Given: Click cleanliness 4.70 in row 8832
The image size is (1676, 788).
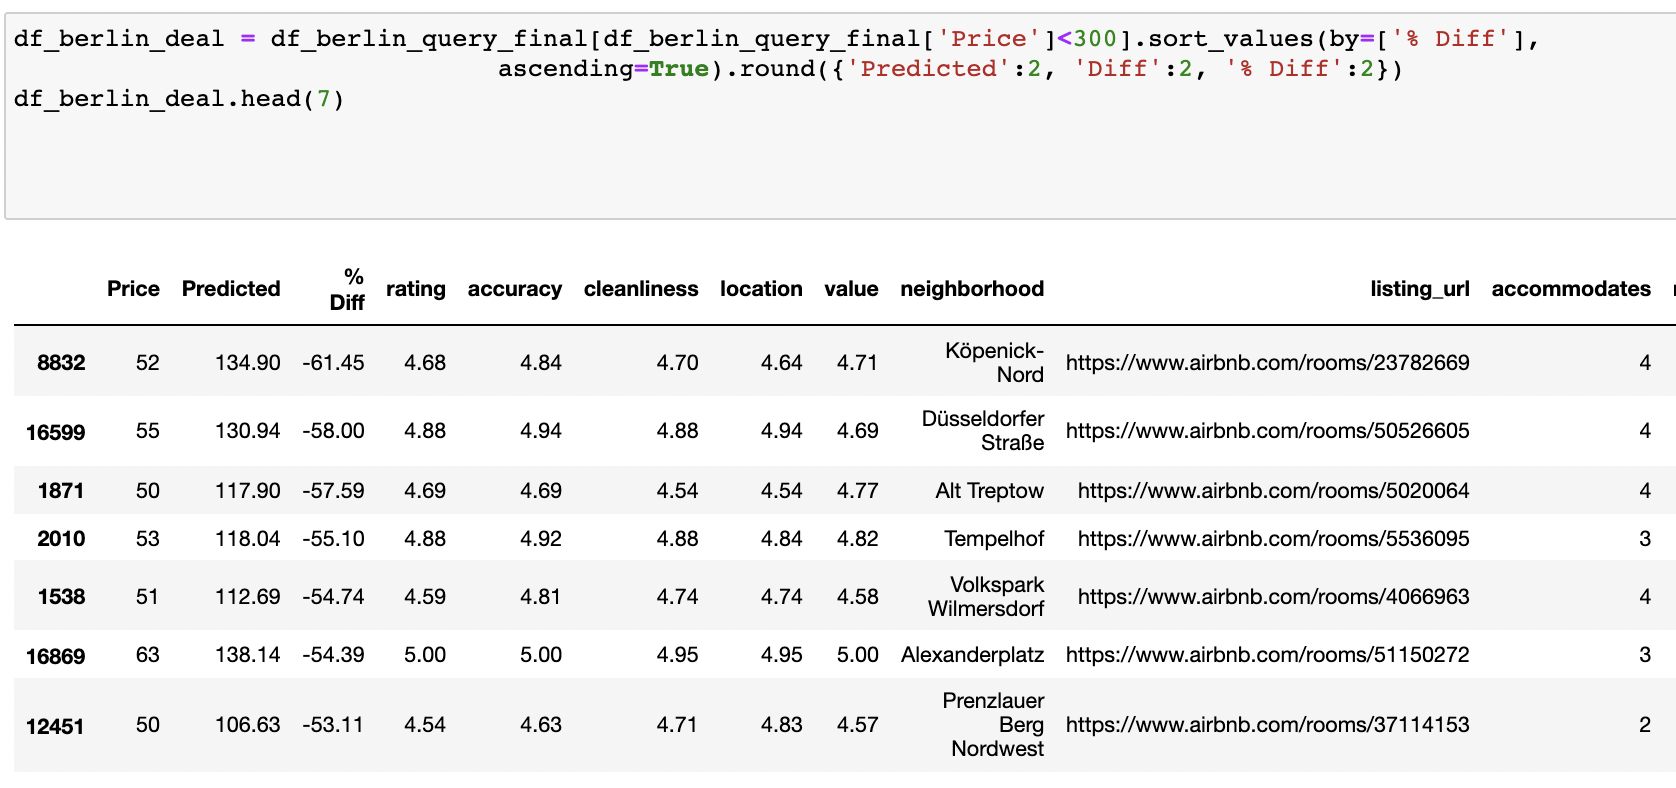Looking at the screenshot, I should click(677, 363).
